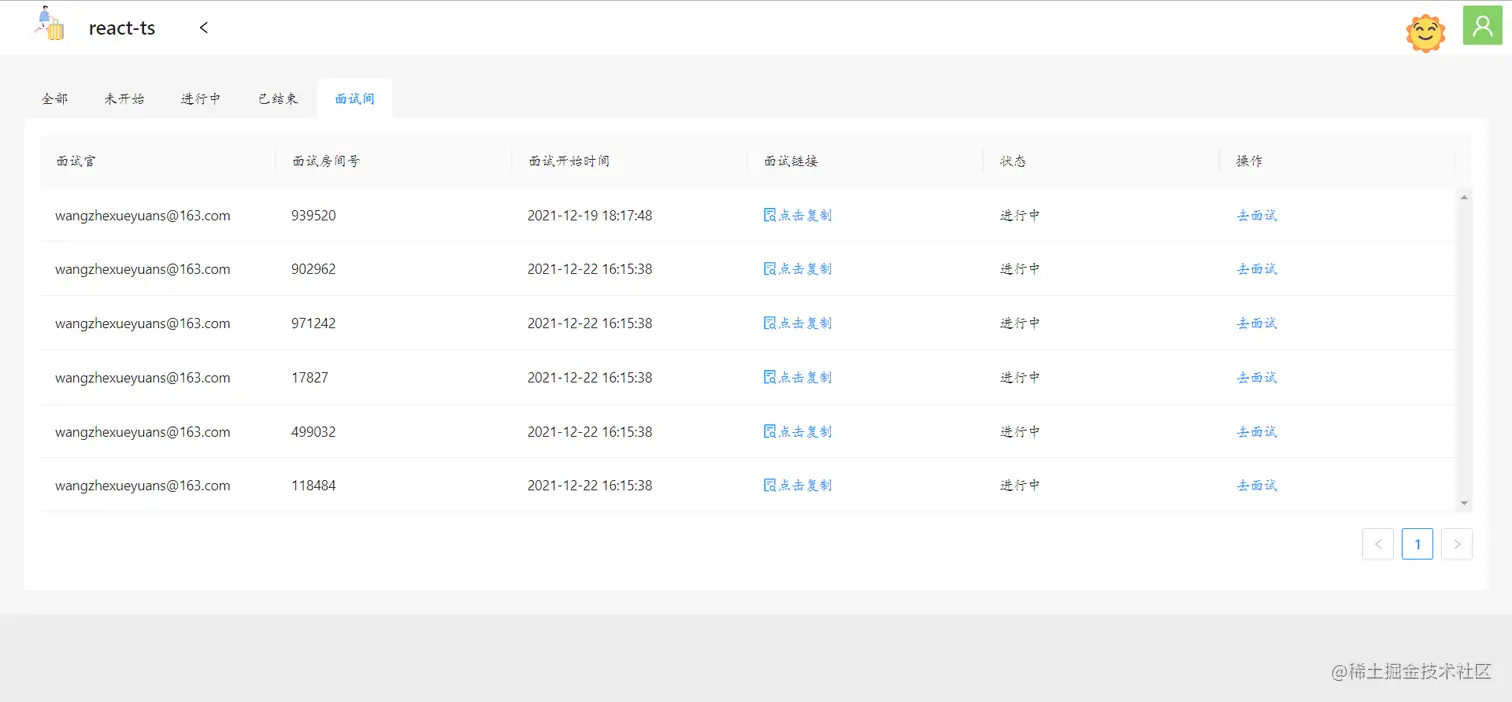This screenshot has height=702, width=1512.
Task: Collapse the sidebar with the left chevron
Action: coord(204,27)
